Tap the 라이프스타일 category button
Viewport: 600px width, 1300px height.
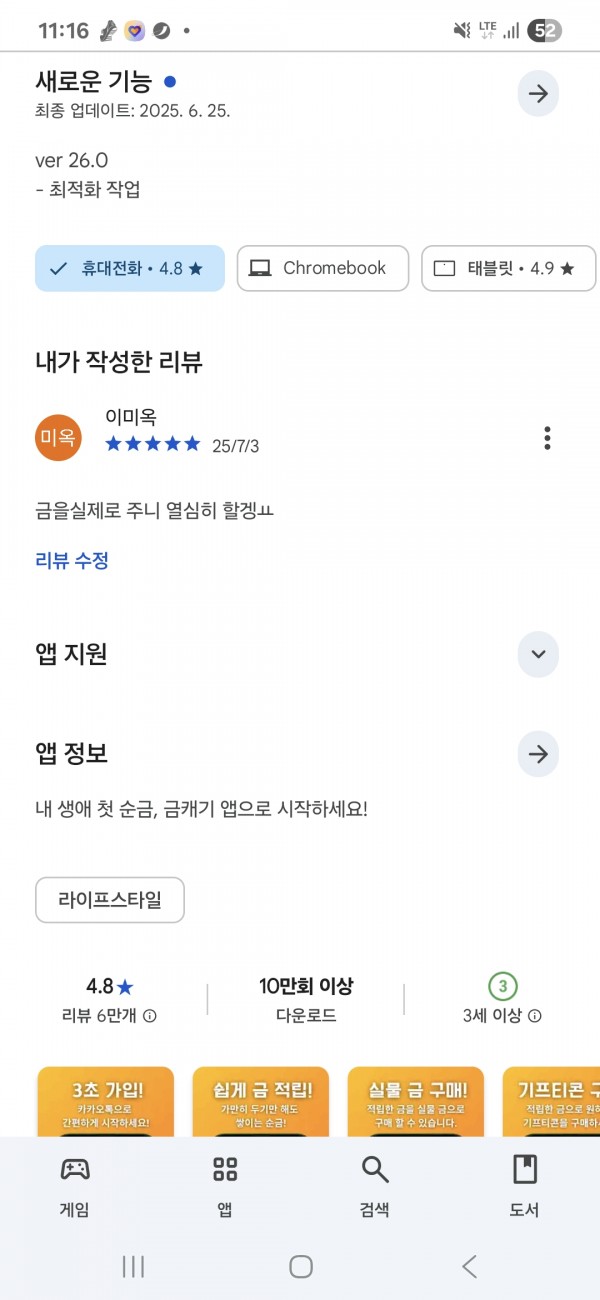pos(110,900)
